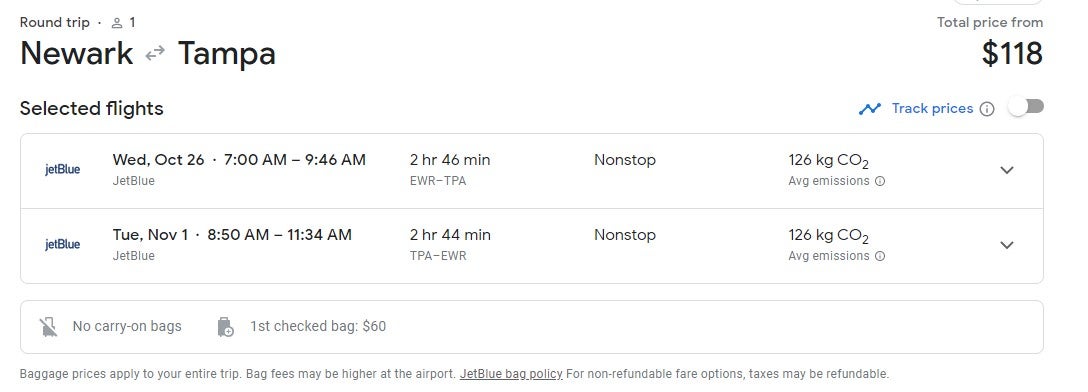The width and height of the screenshot is (1088, 392).
Task: Select the Tue, Nov 1 8:50 AM flight row
Action: pos(532,246)
